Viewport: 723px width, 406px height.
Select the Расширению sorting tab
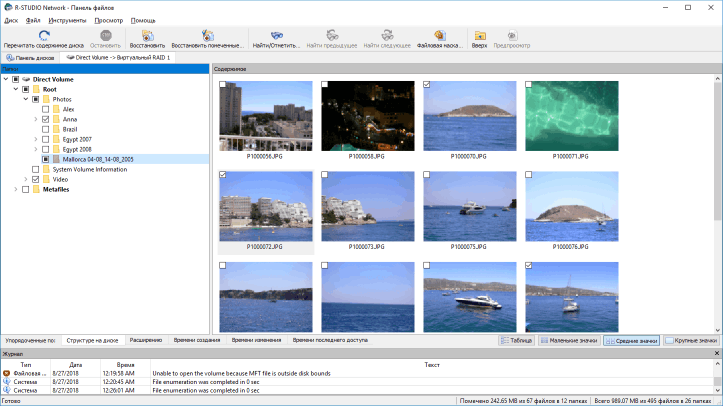146,340
